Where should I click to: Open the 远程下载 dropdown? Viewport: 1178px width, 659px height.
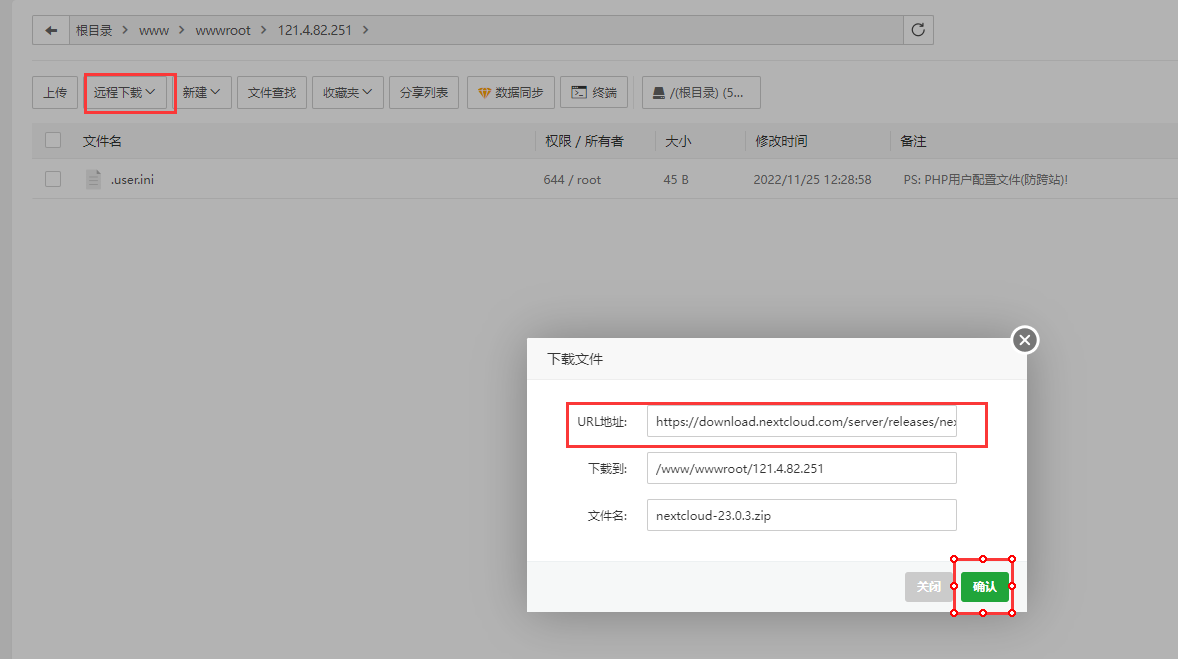click(125, 92)
